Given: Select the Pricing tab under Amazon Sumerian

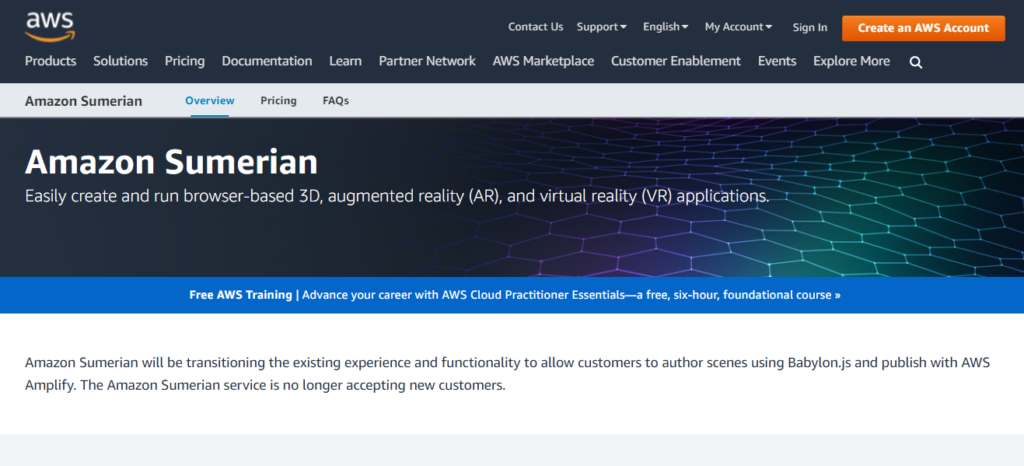Looking at the screenshot, I should 278,101.
